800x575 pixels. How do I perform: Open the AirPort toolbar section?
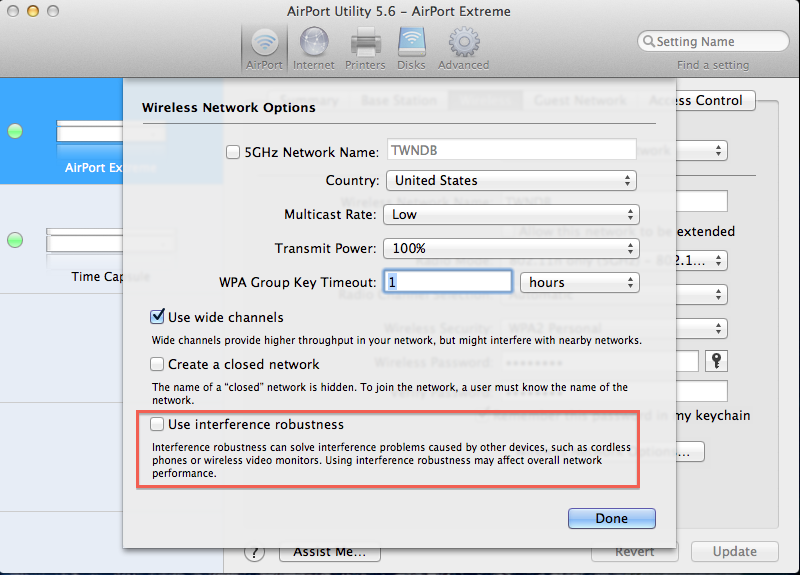264,49
